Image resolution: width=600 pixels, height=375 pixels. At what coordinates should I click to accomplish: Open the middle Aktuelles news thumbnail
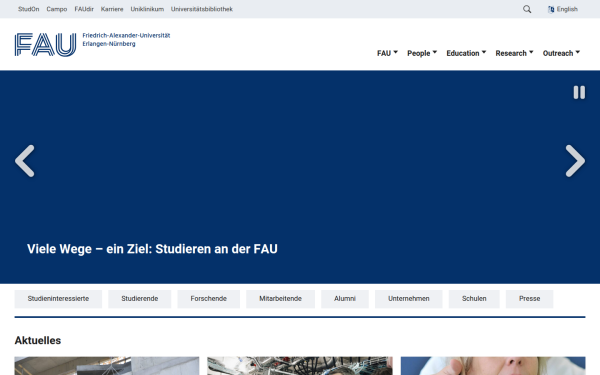pos(300,366)
